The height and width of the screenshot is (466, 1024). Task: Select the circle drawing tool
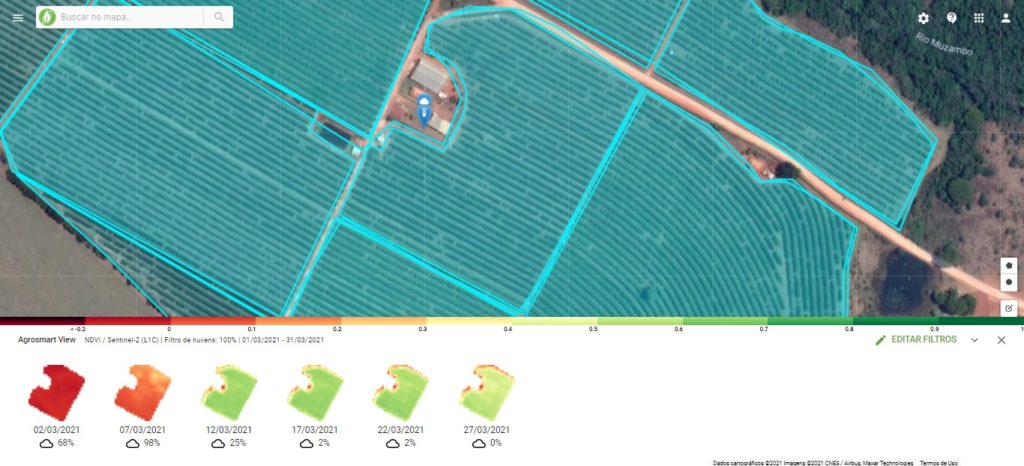pyautogui.click(x=1009, y=282)
